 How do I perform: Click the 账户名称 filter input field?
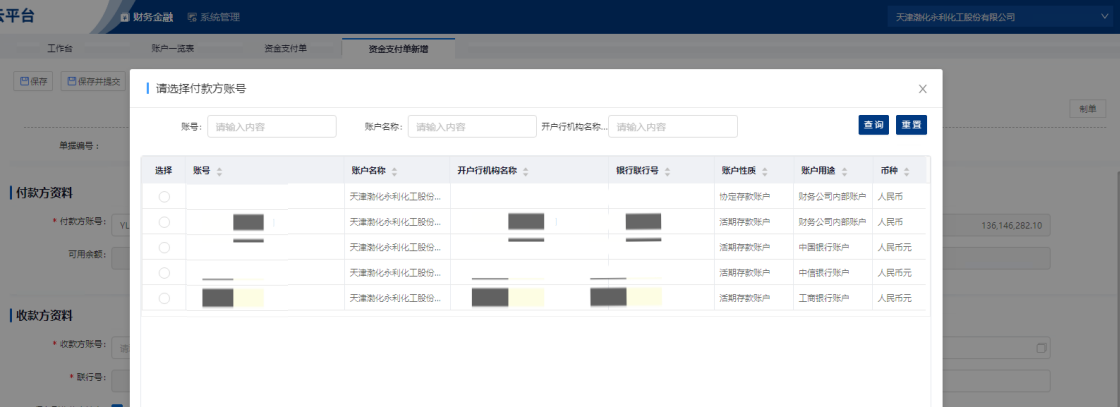pyautogui.click(x=472, y=126)
